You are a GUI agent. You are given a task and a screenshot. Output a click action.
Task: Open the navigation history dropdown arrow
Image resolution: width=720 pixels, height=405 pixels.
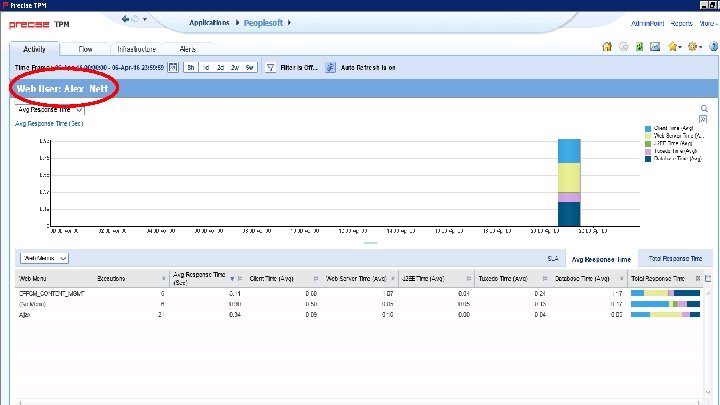(145, 19)
